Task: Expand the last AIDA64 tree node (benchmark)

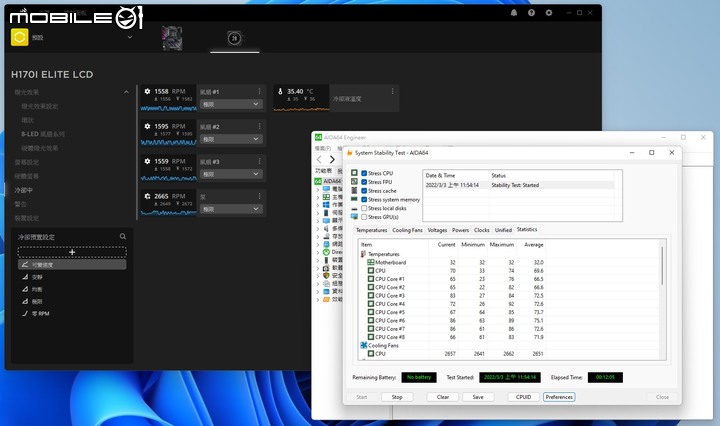Action: click(x=318, y=299)
